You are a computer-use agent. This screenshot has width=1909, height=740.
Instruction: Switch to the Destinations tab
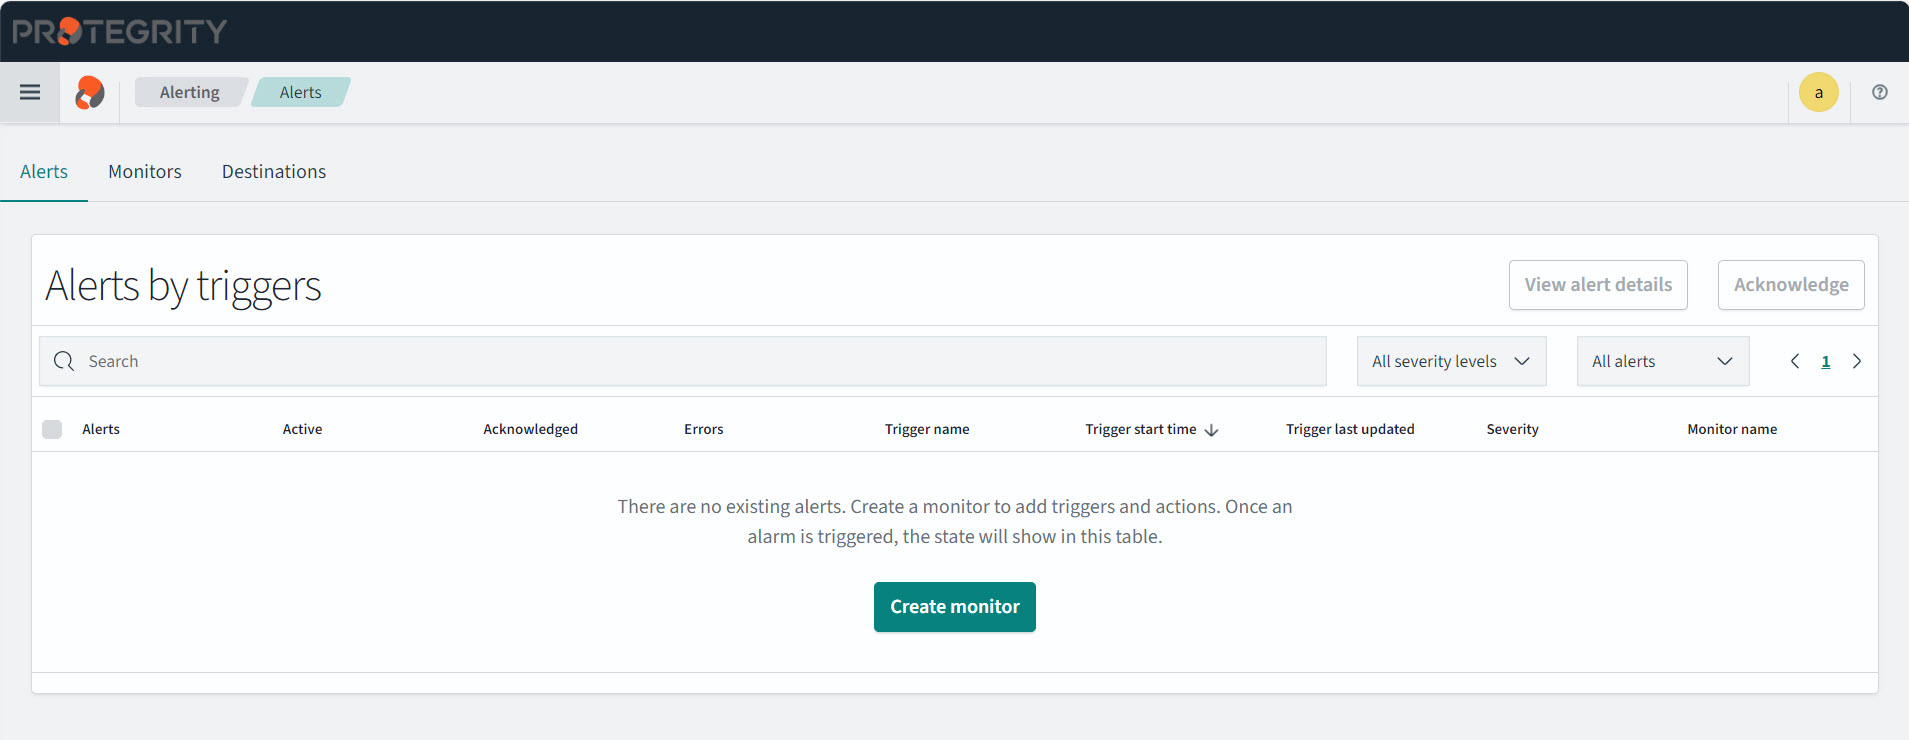(274, 172)
